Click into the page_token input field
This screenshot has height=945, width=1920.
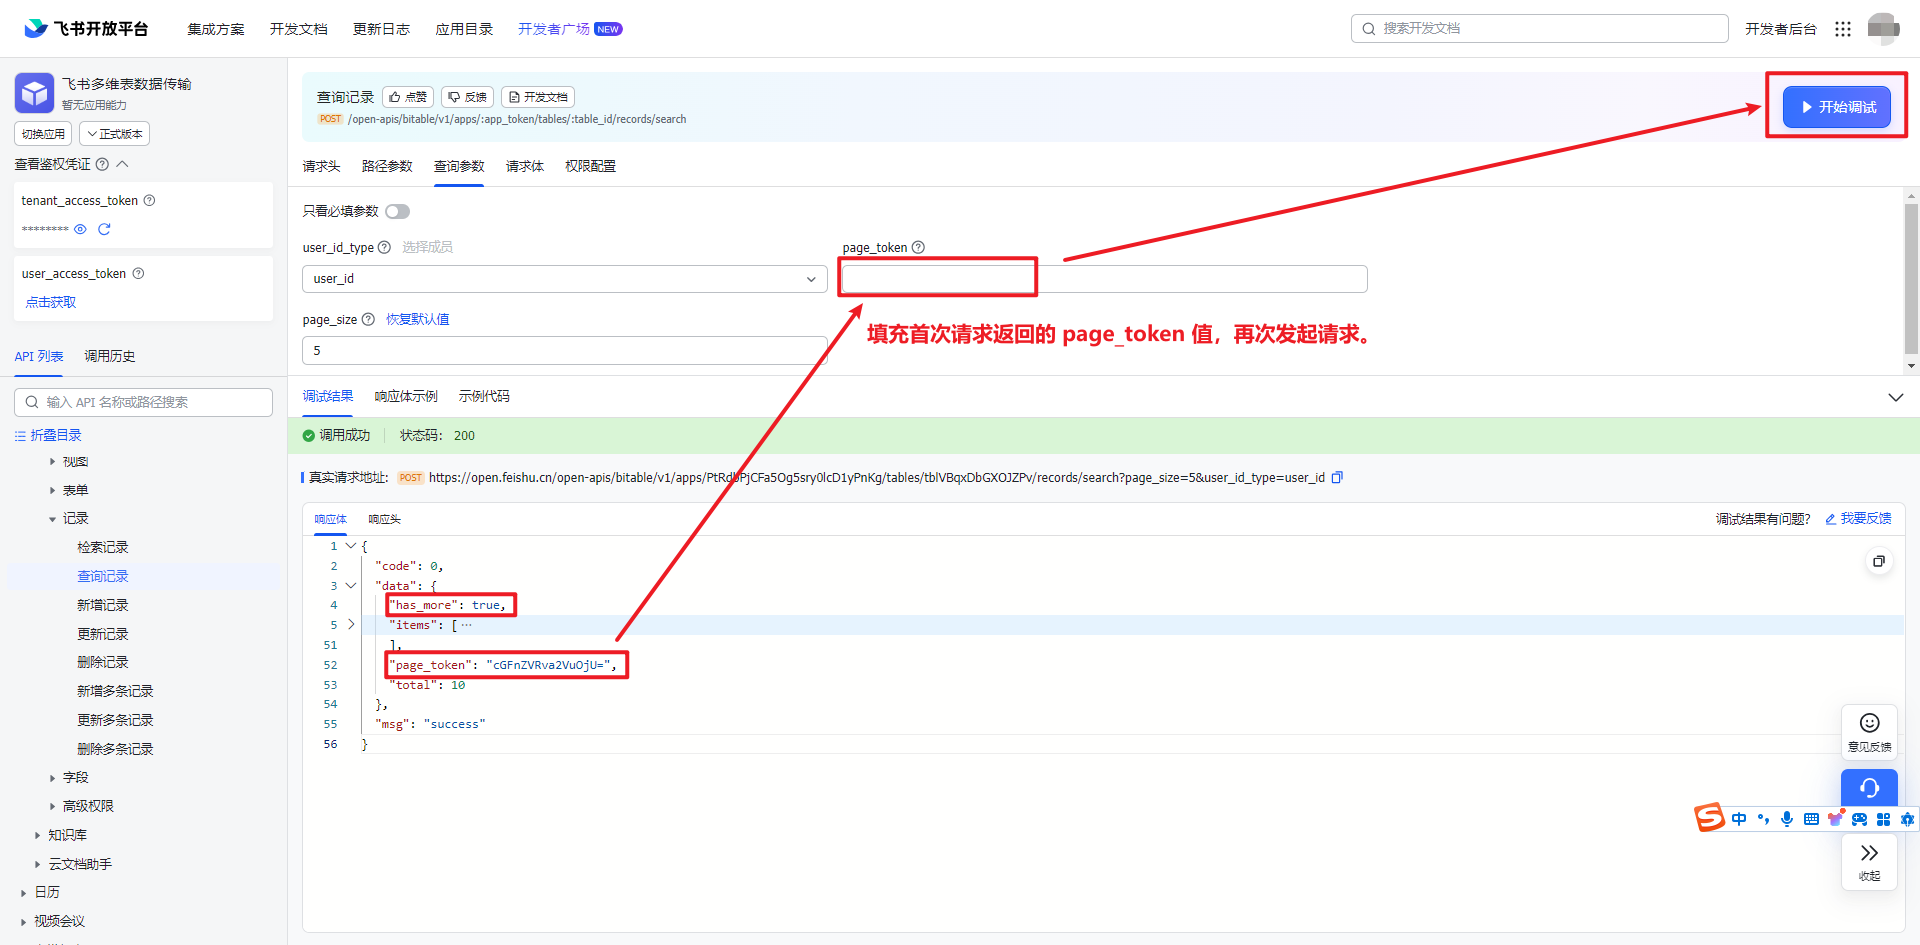[x=1104, y=279]
